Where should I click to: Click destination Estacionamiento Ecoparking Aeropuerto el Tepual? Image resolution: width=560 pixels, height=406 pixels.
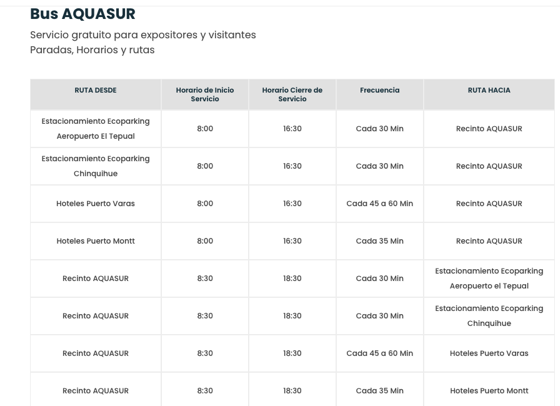[x=489, y=279]
